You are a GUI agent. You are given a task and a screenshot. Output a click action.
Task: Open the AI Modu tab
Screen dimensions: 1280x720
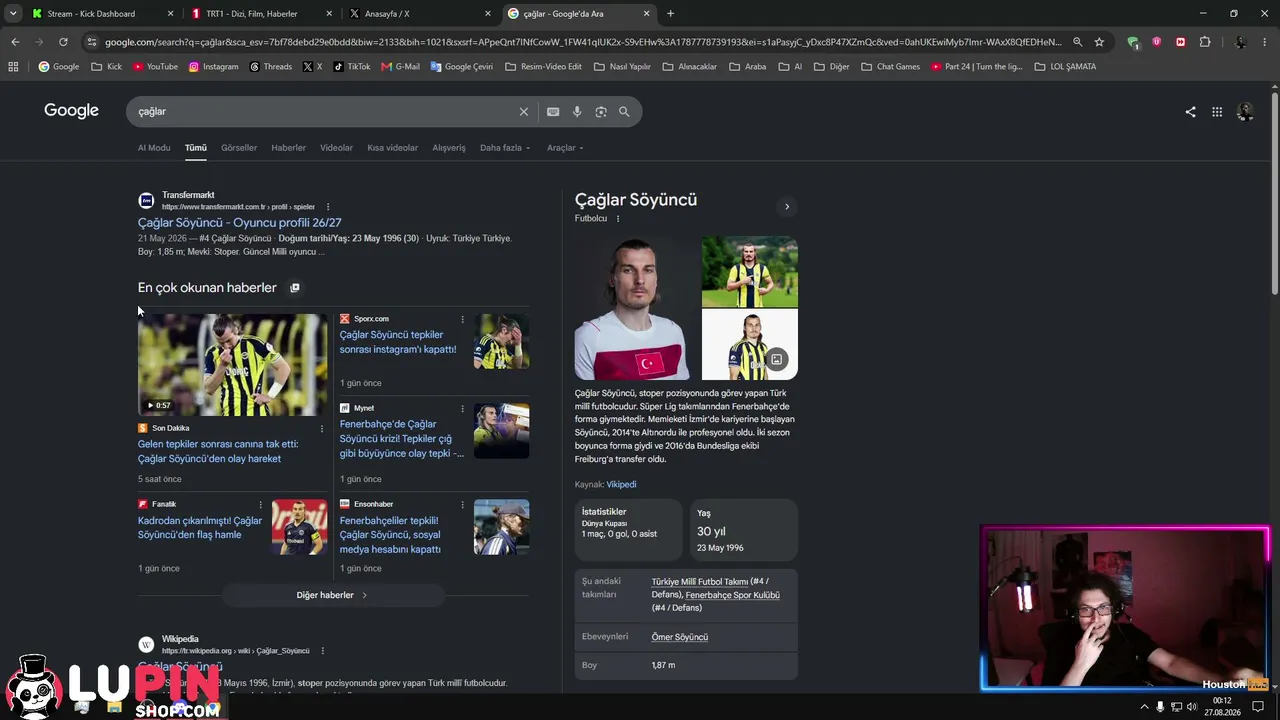154,148
